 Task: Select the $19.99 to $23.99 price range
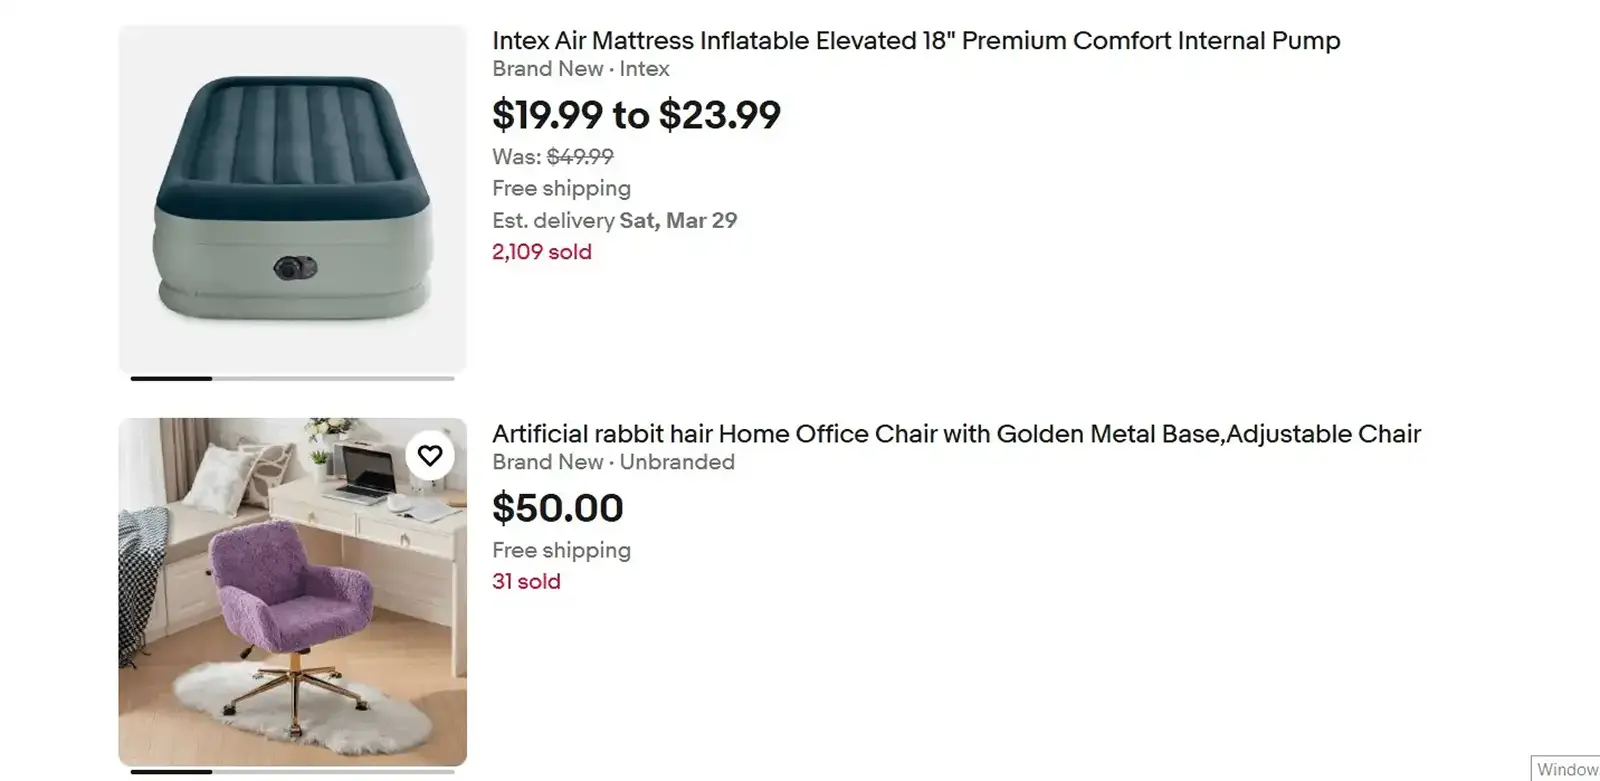636,115
